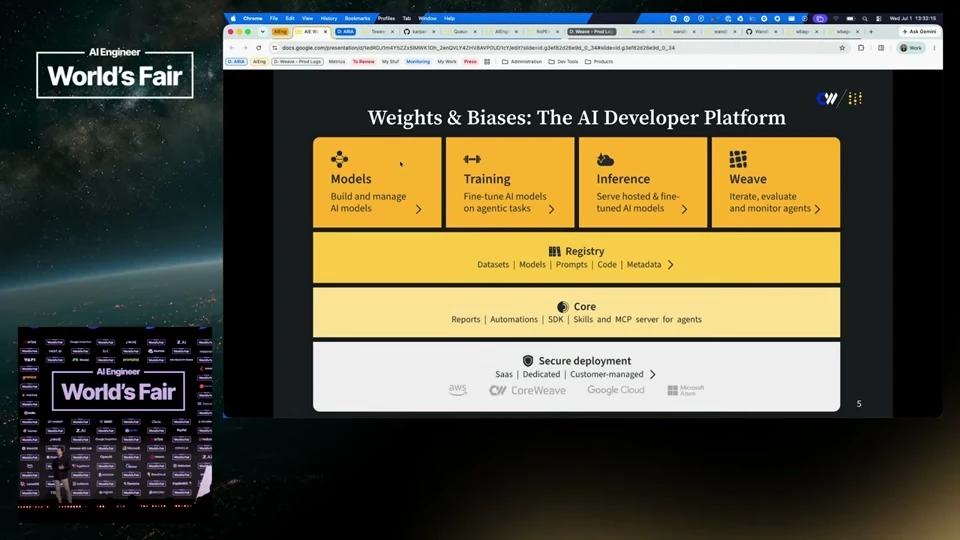Click the Models card icon
Screen dimensions: 960x540
pyautogui.click(x=339, y=159)
